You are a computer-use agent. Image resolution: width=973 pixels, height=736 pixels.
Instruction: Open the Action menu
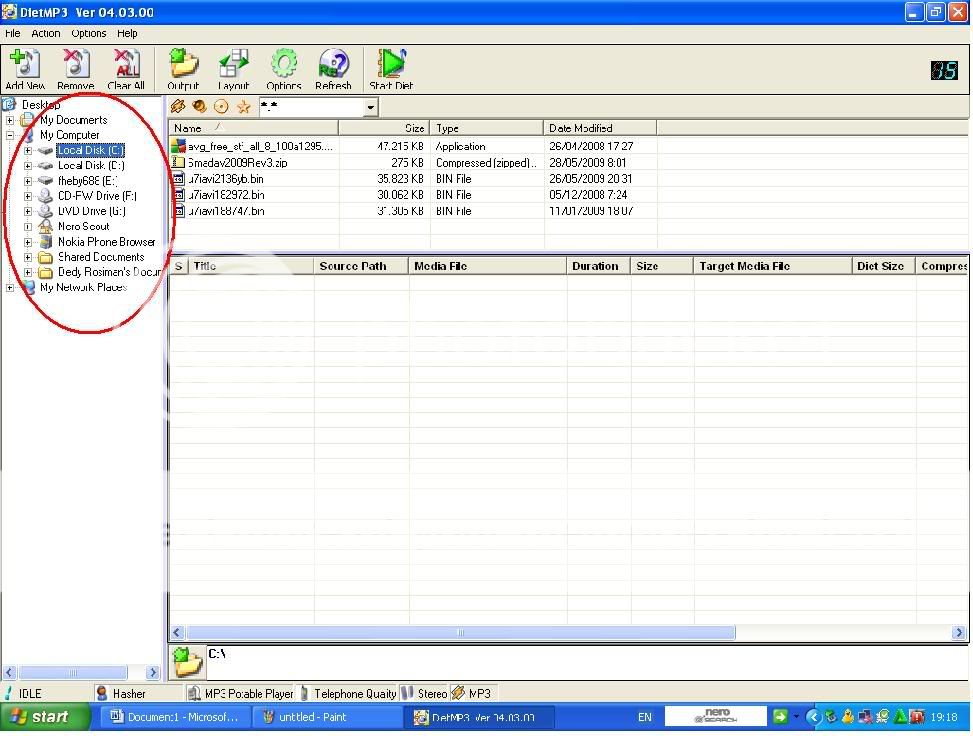(45, 33)
